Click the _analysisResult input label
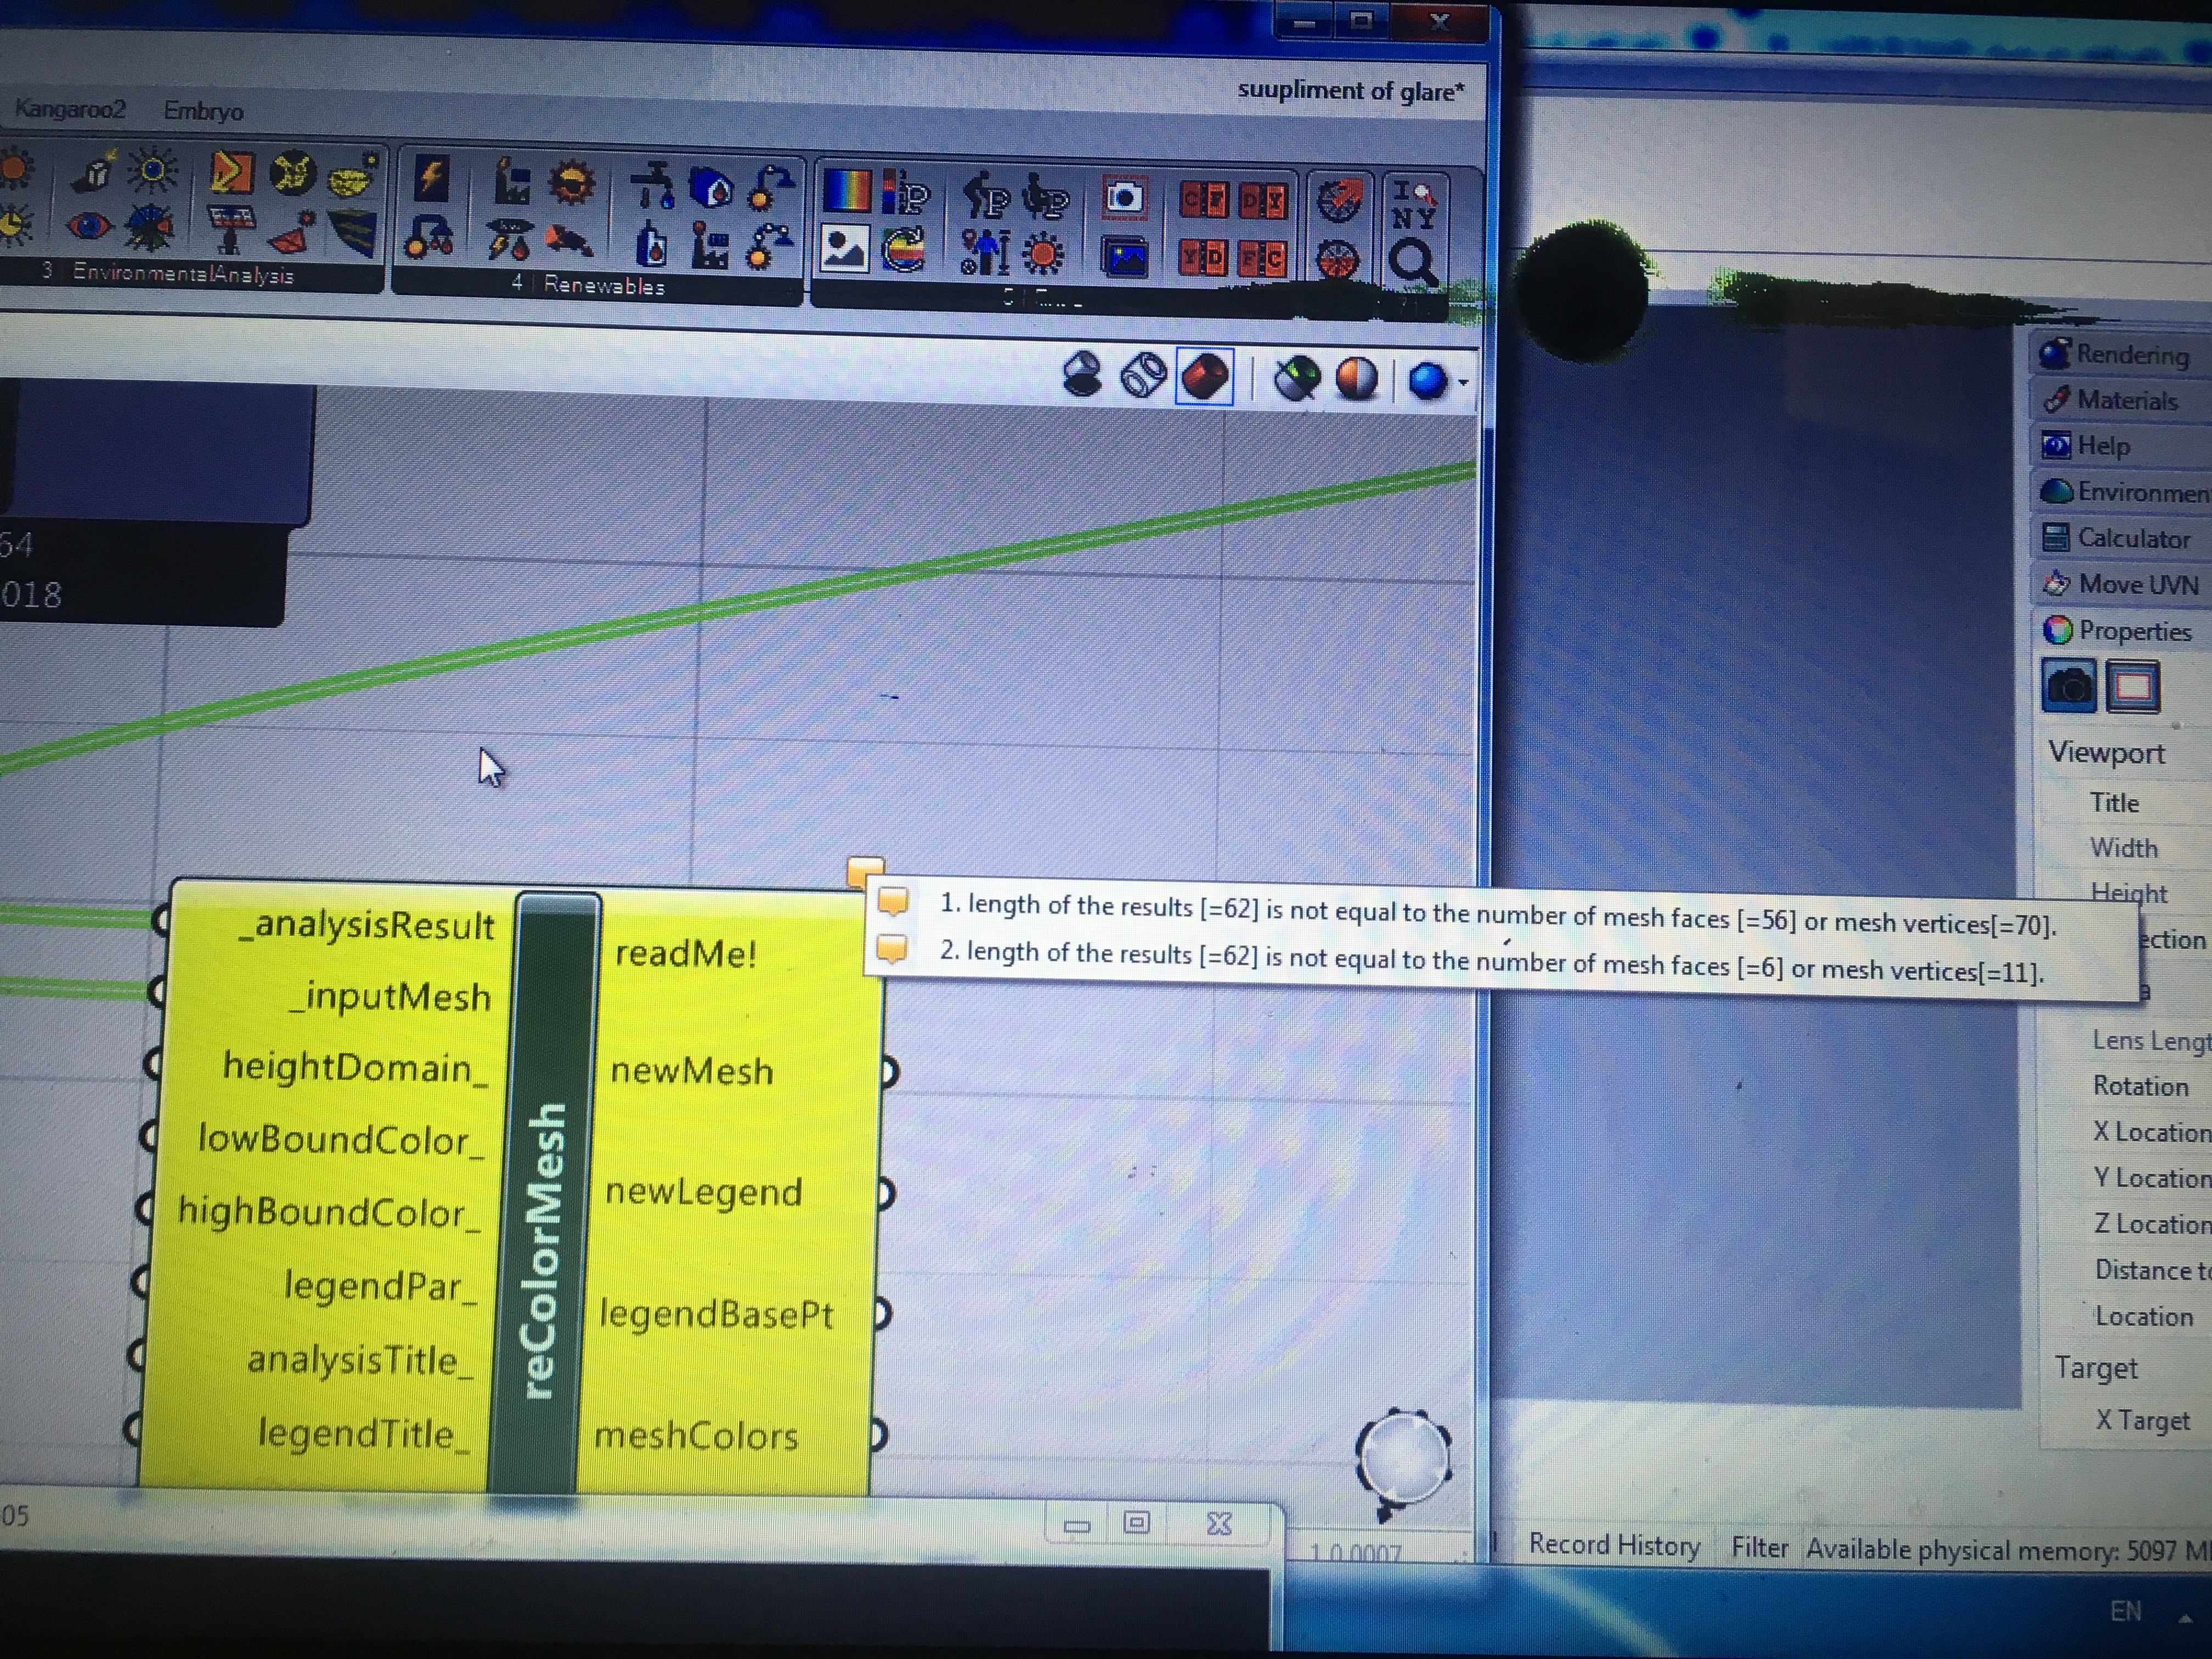The height and width of the screenshot is (1659, 2212). tap(366, 925)
